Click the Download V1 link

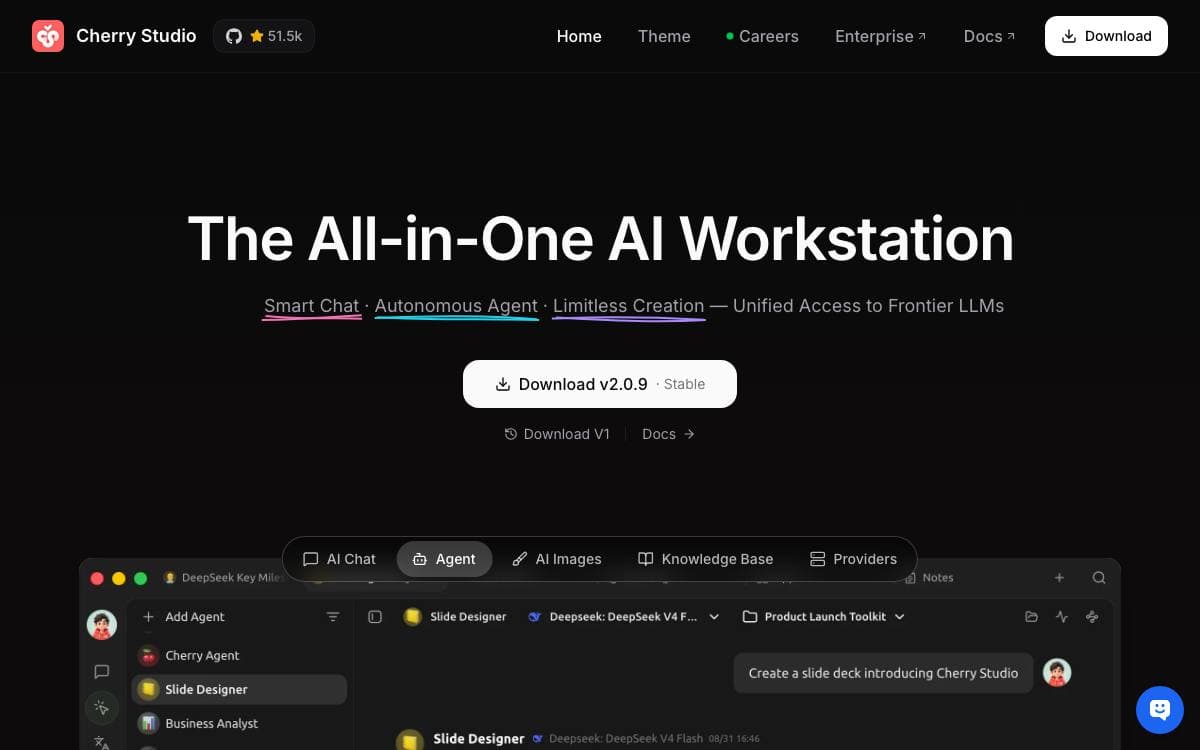557,434
